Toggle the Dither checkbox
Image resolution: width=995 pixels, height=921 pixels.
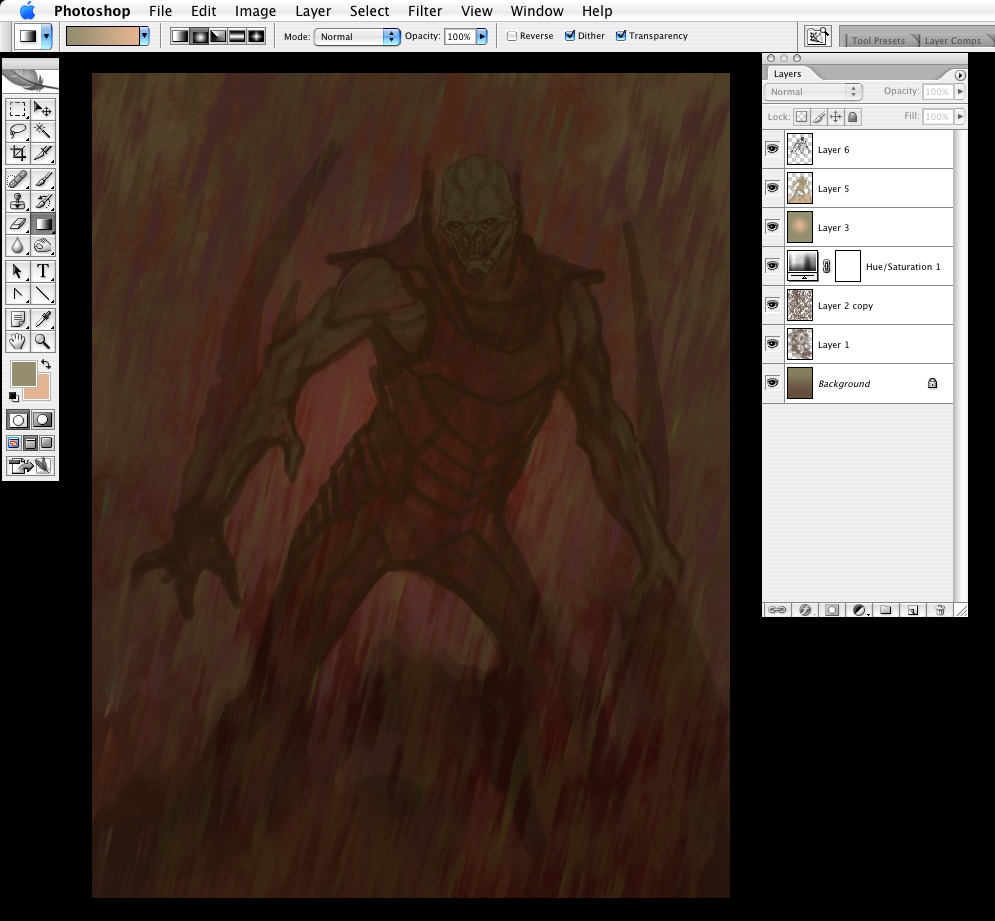pos(570,36)
